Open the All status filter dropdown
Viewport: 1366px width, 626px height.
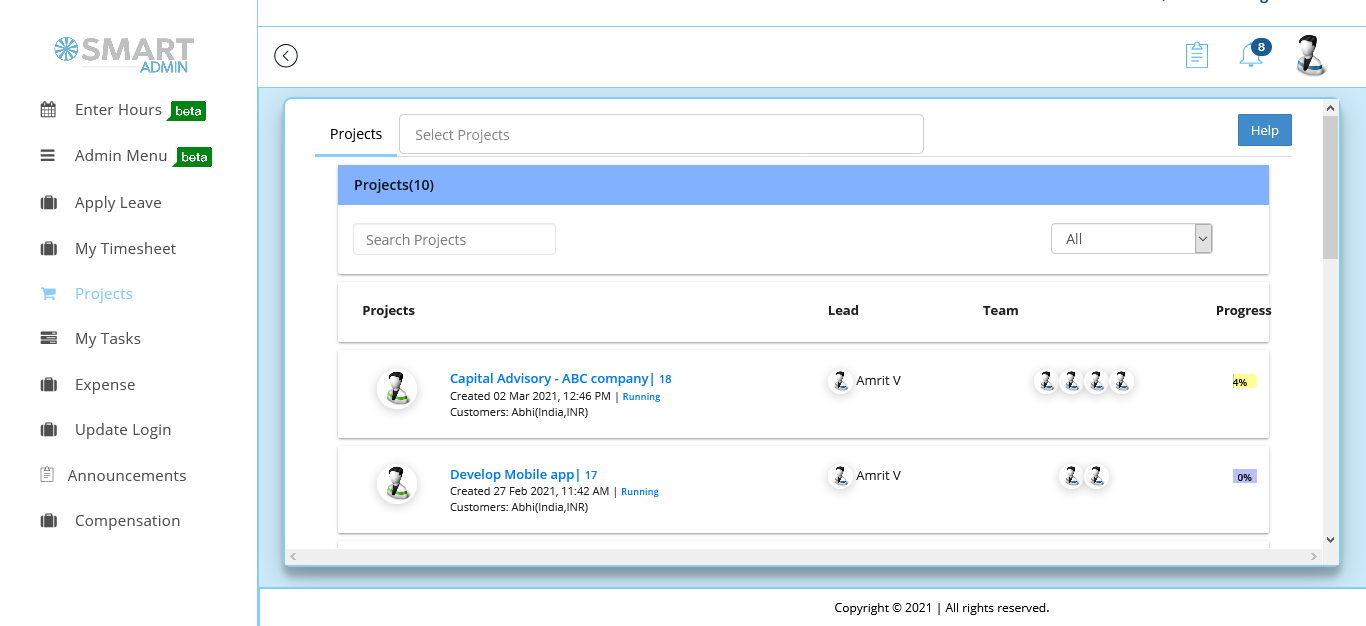click(1131, 239)
